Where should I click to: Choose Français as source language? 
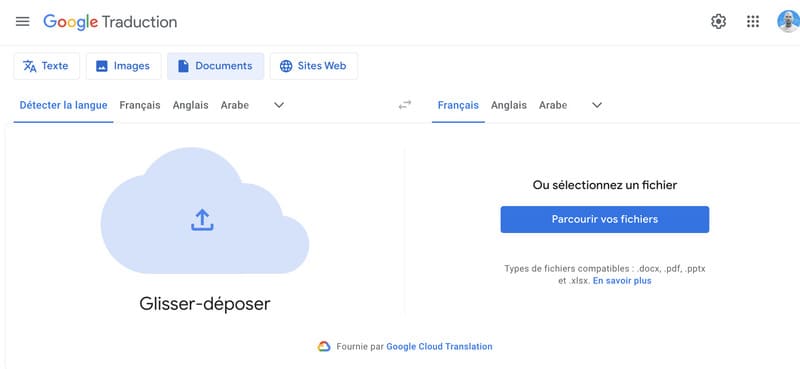coord(140,105)
